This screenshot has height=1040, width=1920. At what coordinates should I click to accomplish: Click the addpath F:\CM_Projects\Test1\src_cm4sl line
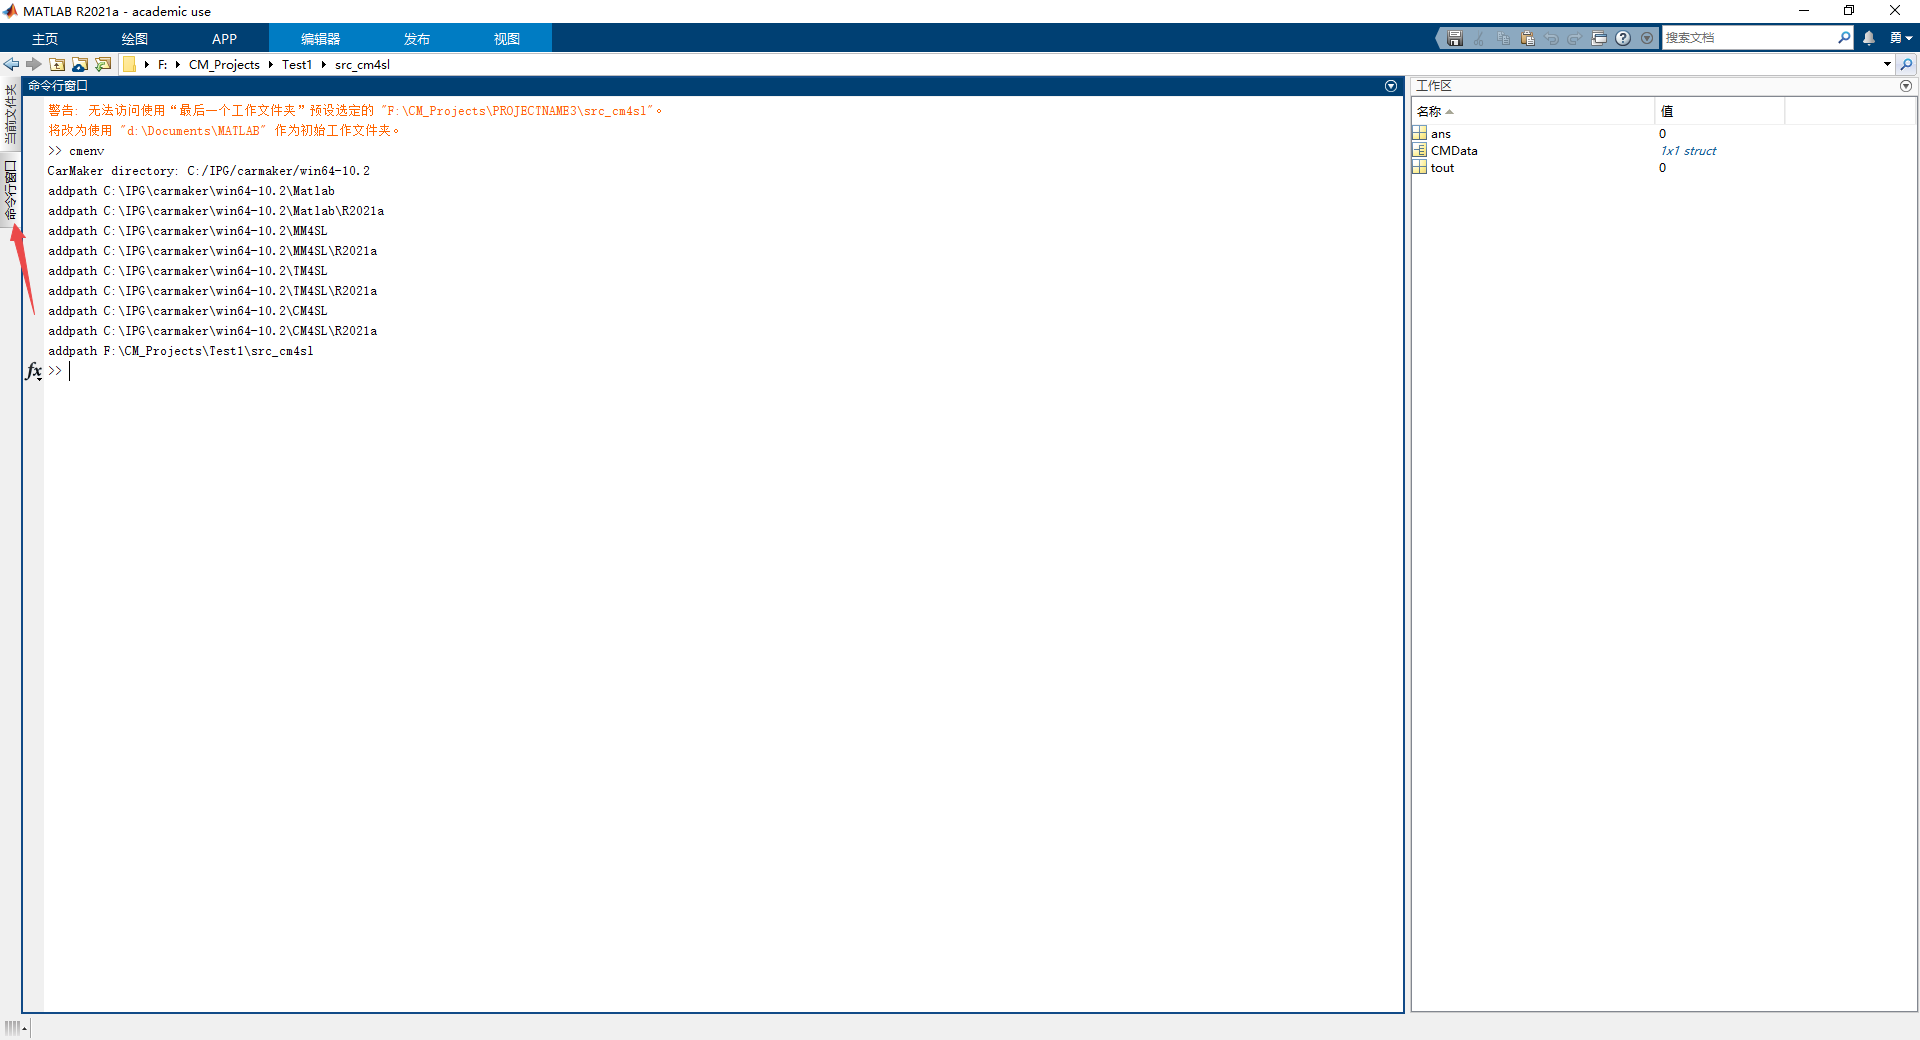click(x=181, y=351)
